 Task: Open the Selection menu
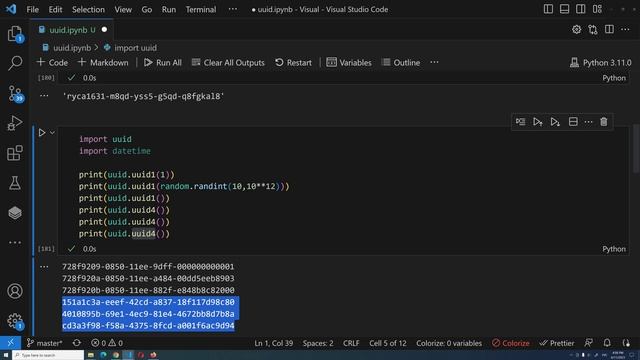(88, 9)
